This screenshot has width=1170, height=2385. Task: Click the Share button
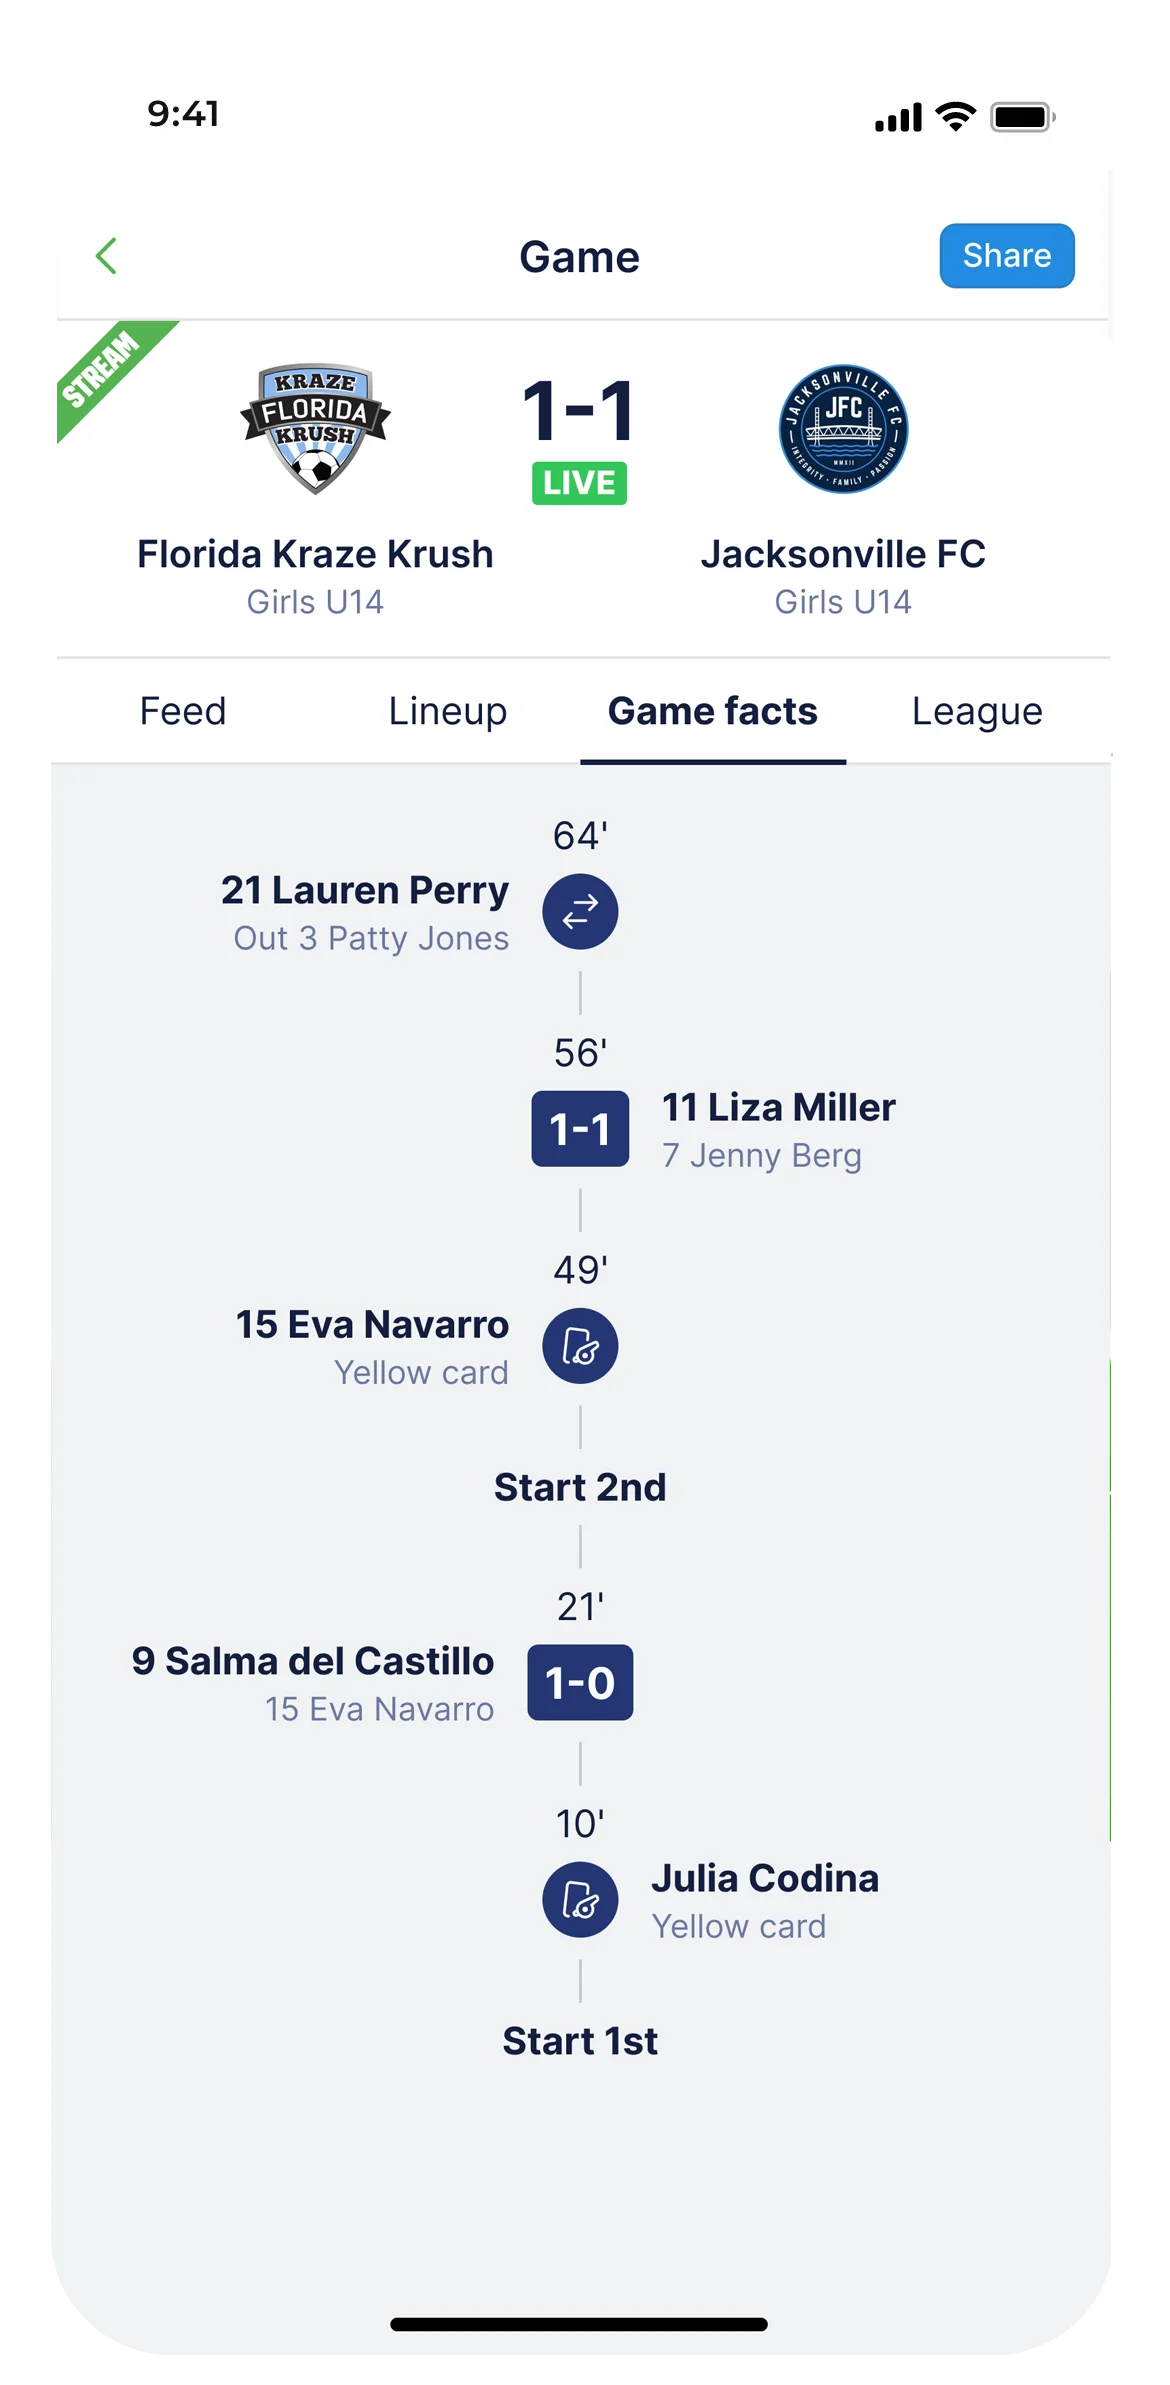pos(1006,256)
